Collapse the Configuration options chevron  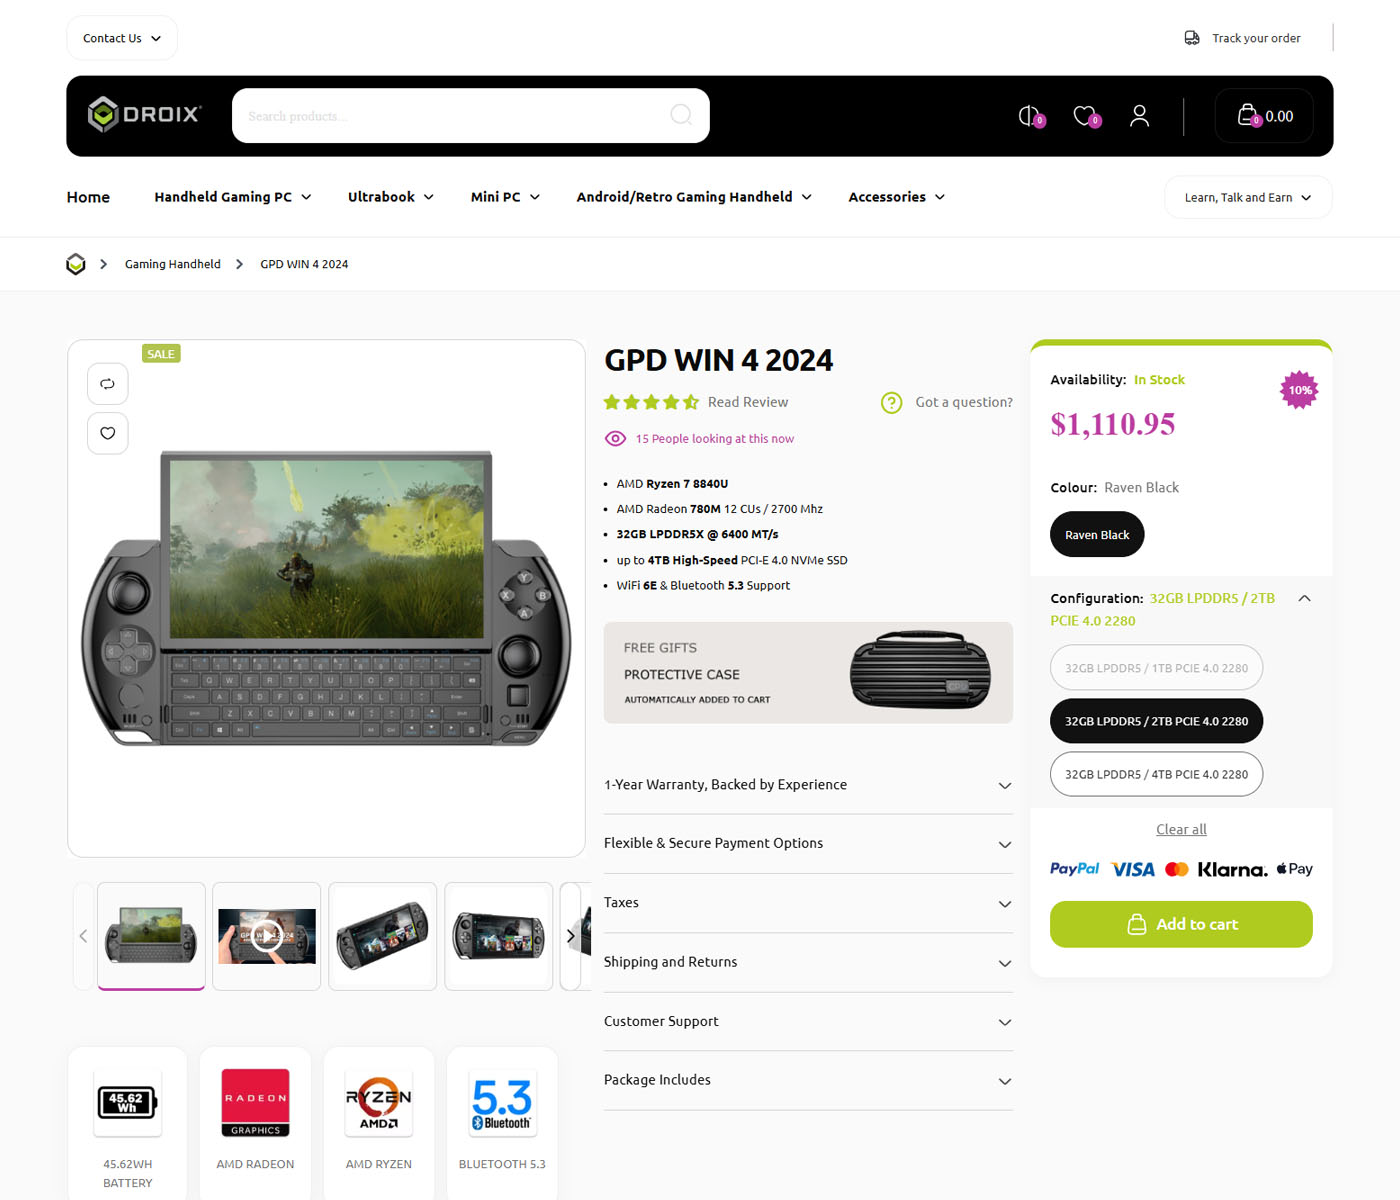[1304, 598]
